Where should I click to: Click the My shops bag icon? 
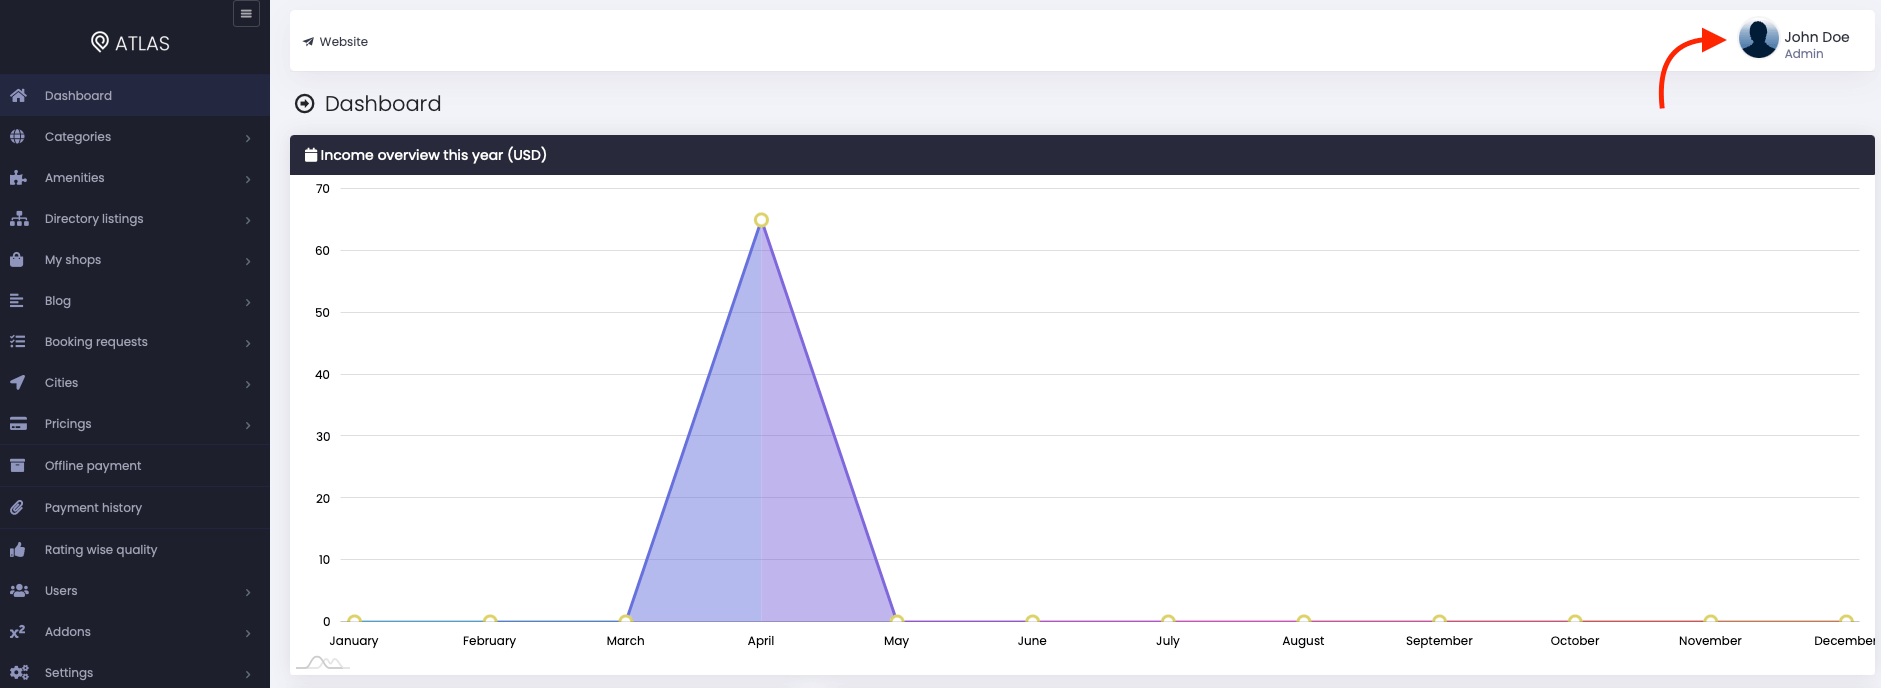coord(17,260)
